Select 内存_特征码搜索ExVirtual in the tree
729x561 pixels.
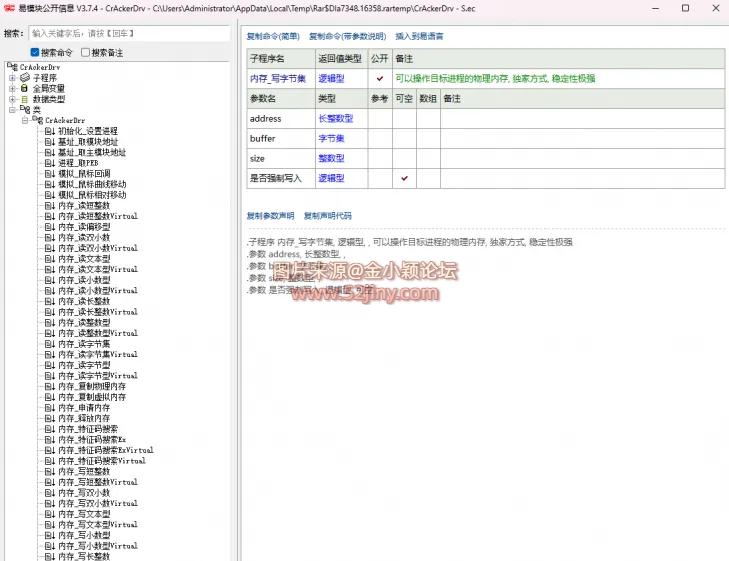click(x=106, y=450)
